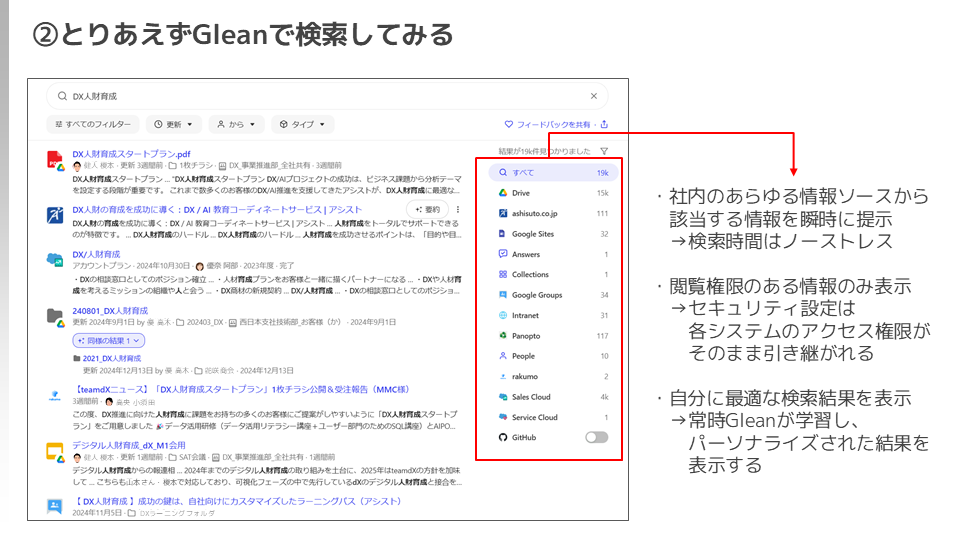The width and height of the screenshot is (960, 540).
Task: Click the share/export icon near feedback
Action: 604,124
